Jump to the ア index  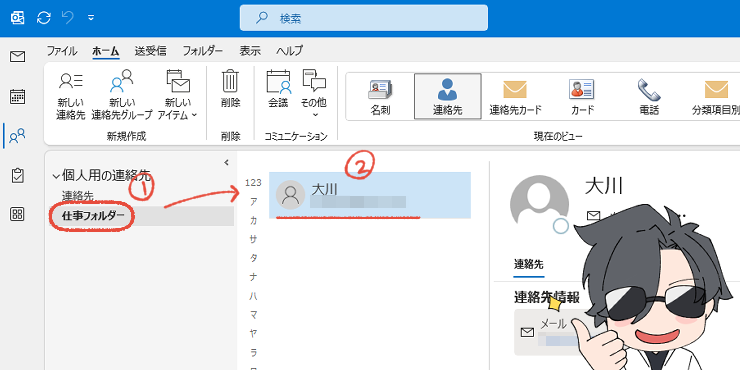(x=253, y=202)
